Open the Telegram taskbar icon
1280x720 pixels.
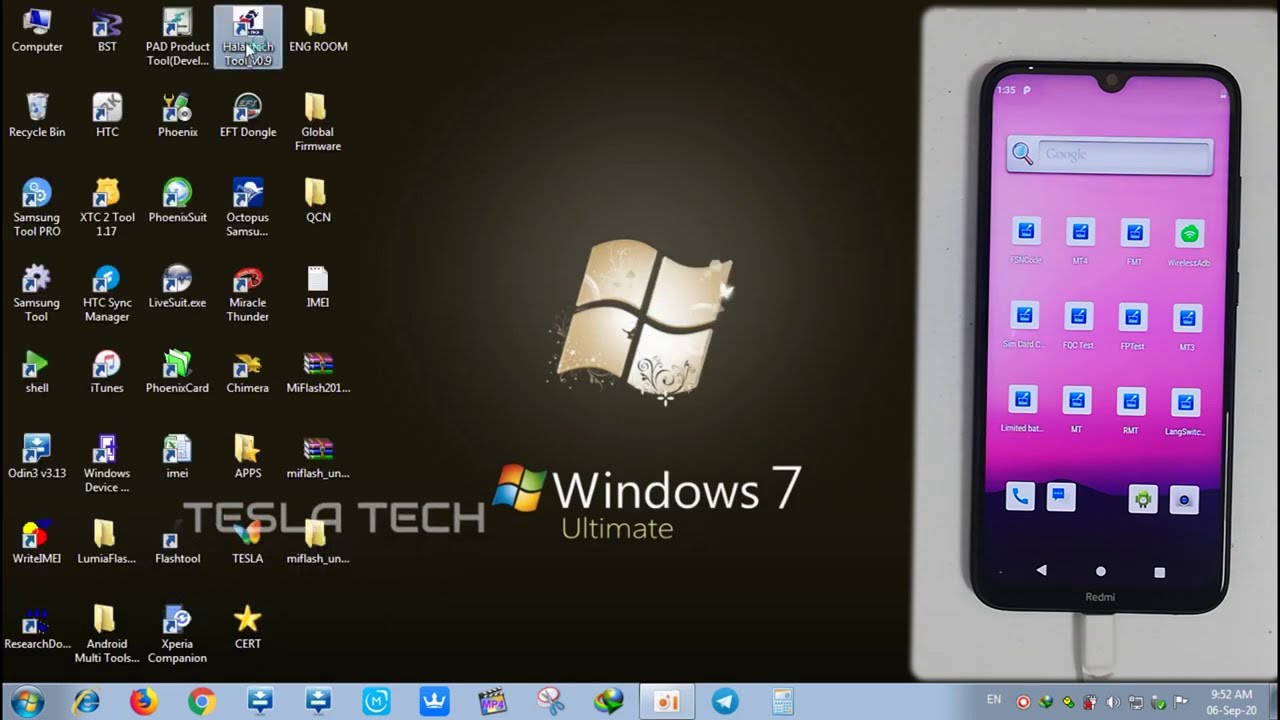[x=725, y=702]
